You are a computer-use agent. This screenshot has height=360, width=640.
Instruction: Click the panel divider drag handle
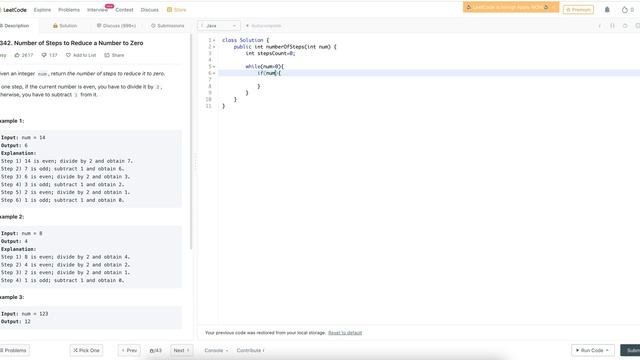pos(195,163)
